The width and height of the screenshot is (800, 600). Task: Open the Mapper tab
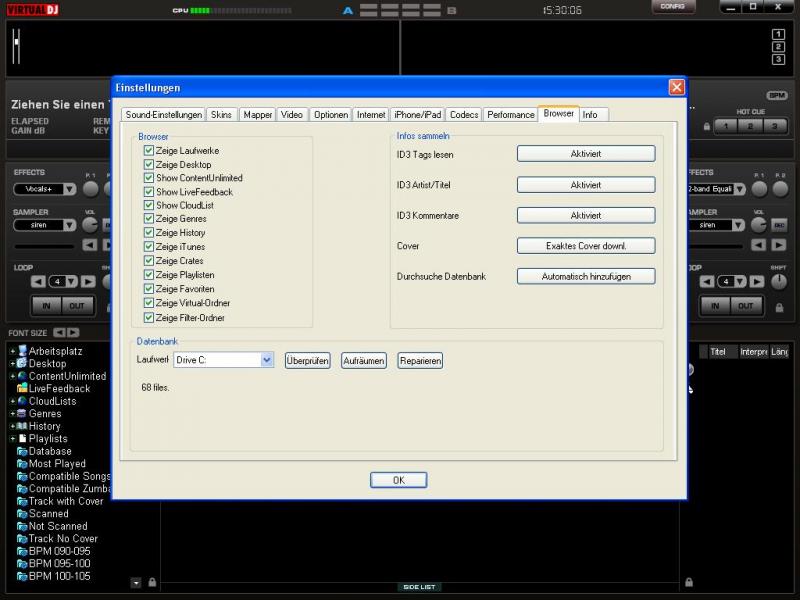click(x=258, y=115)
